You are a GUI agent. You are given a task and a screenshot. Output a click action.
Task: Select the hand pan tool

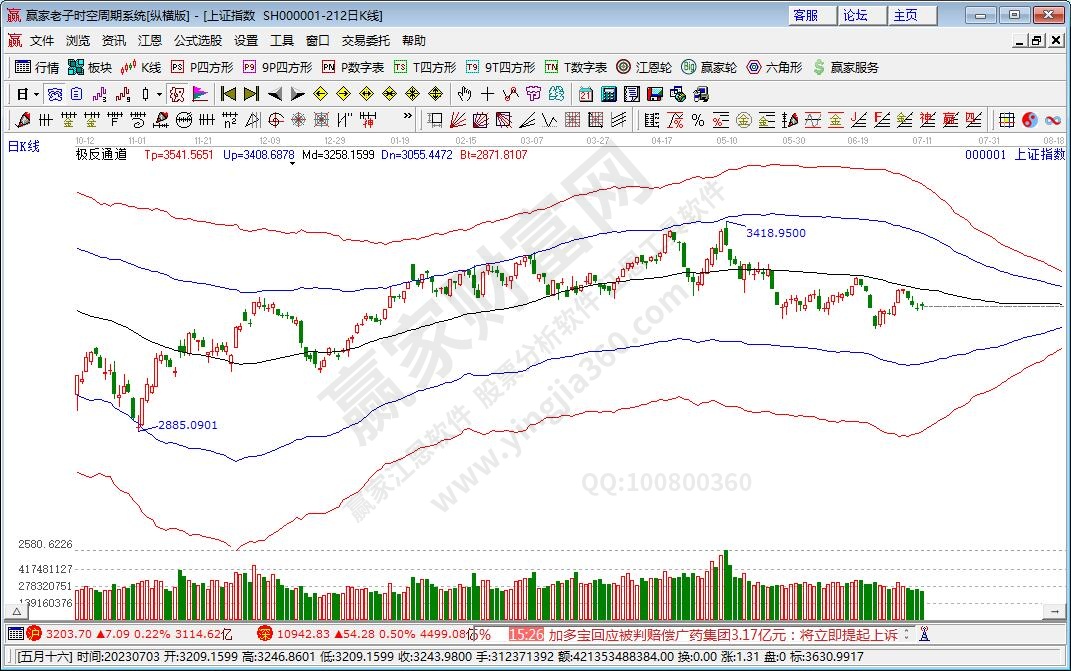(464, 94)
